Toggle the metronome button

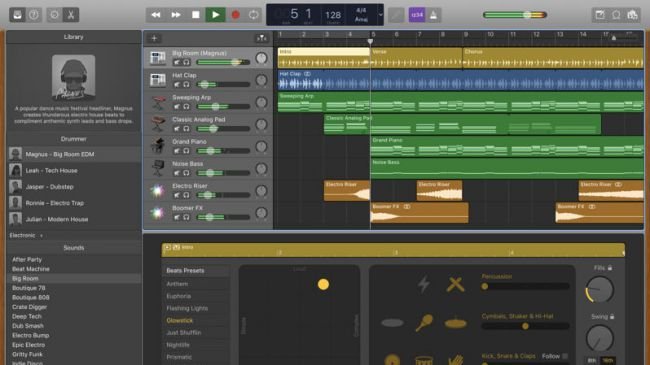point(433,15)
